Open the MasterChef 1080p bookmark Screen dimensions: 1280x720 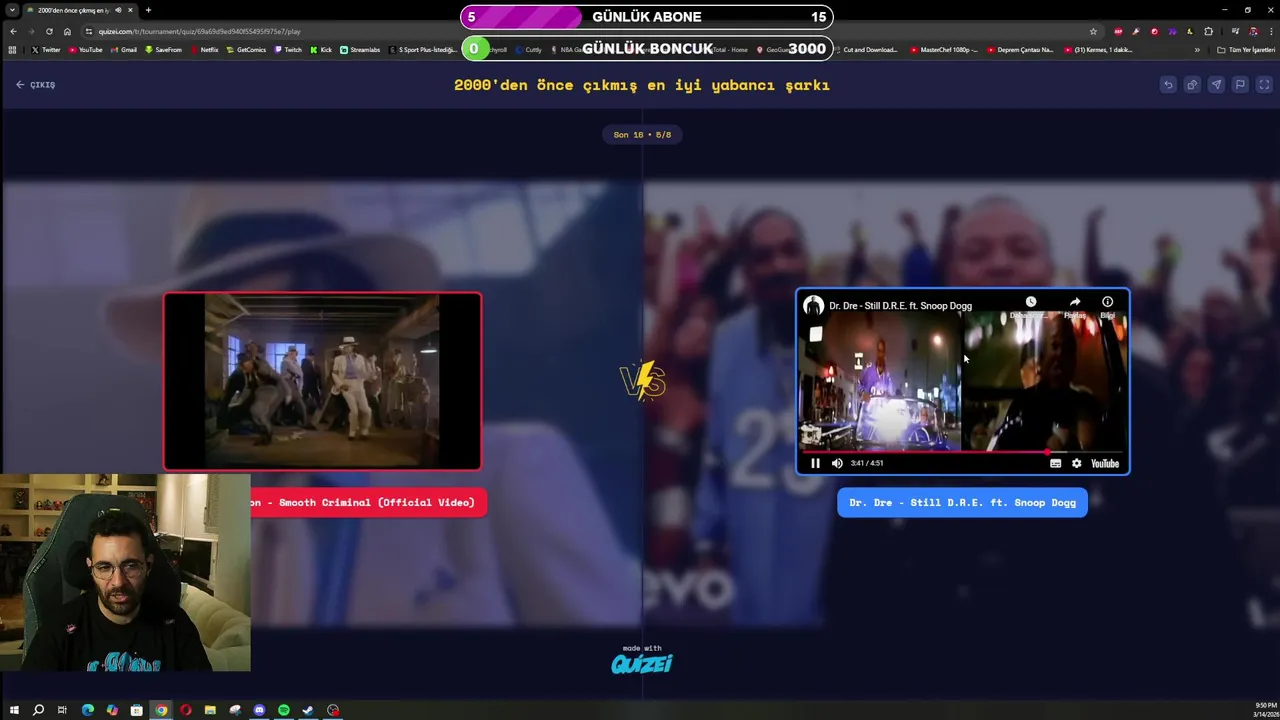[944, 50]
